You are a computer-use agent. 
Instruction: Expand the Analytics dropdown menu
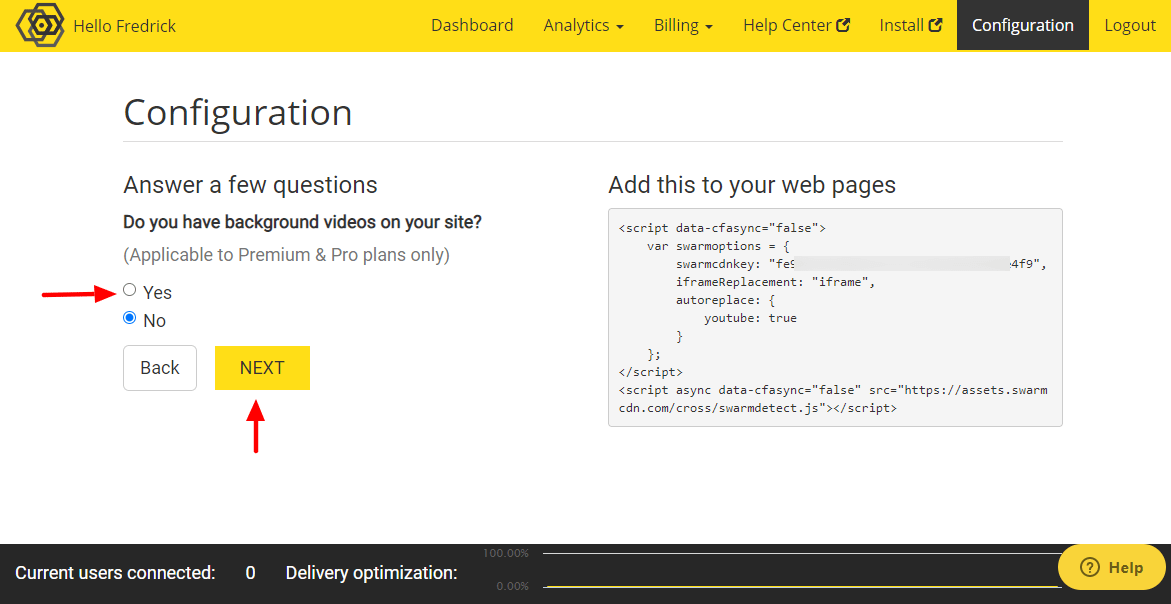(x=583, y=25)
